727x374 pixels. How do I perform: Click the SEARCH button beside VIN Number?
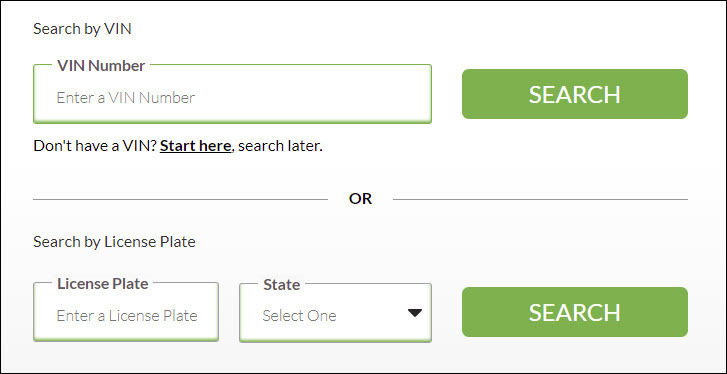coord(575,94)
